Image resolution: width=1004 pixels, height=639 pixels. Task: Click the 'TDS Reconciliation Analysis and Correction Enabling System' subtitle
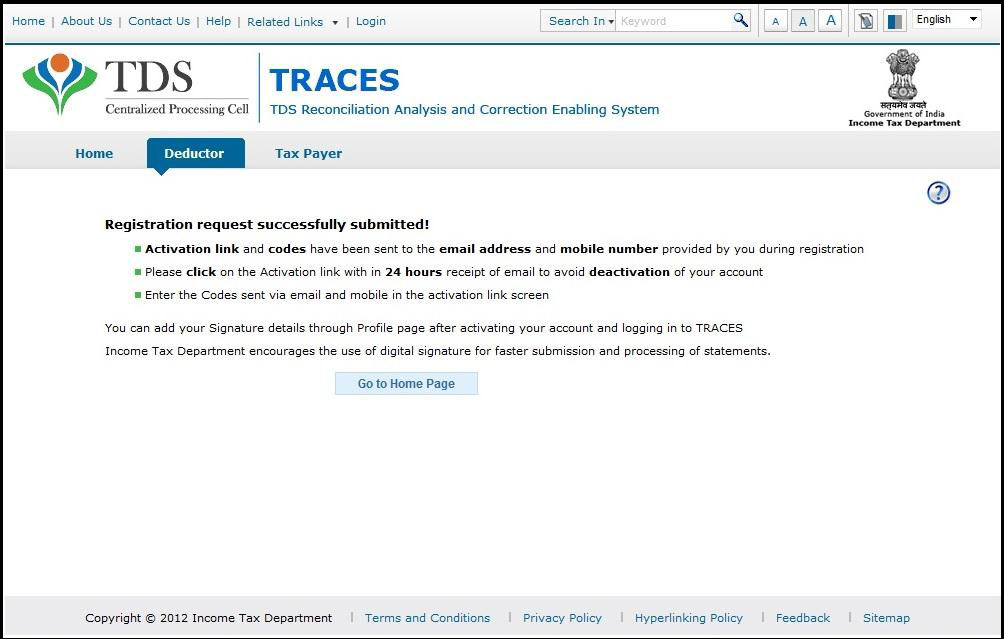coord(464,109)
